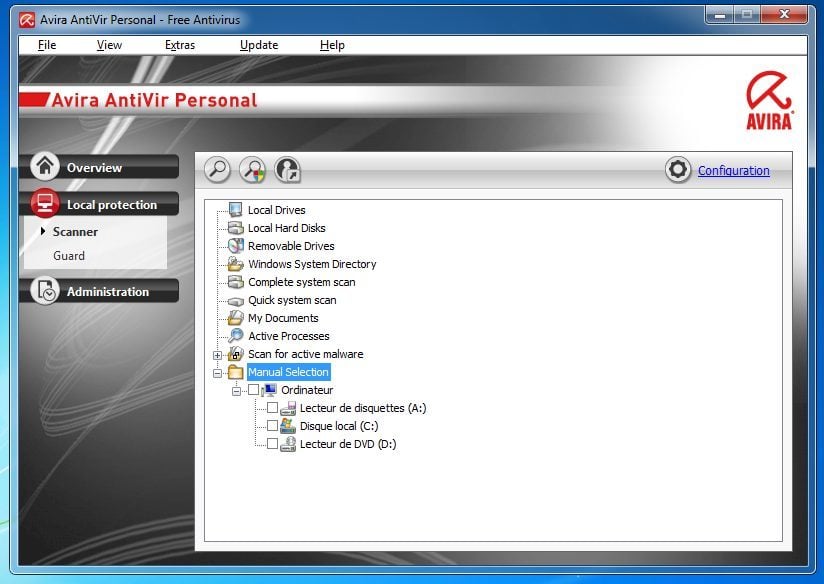824x584 pixels.
Task: Click the Avira red umbrella logo
Action: pyautogui.click(x=768, y=100)
